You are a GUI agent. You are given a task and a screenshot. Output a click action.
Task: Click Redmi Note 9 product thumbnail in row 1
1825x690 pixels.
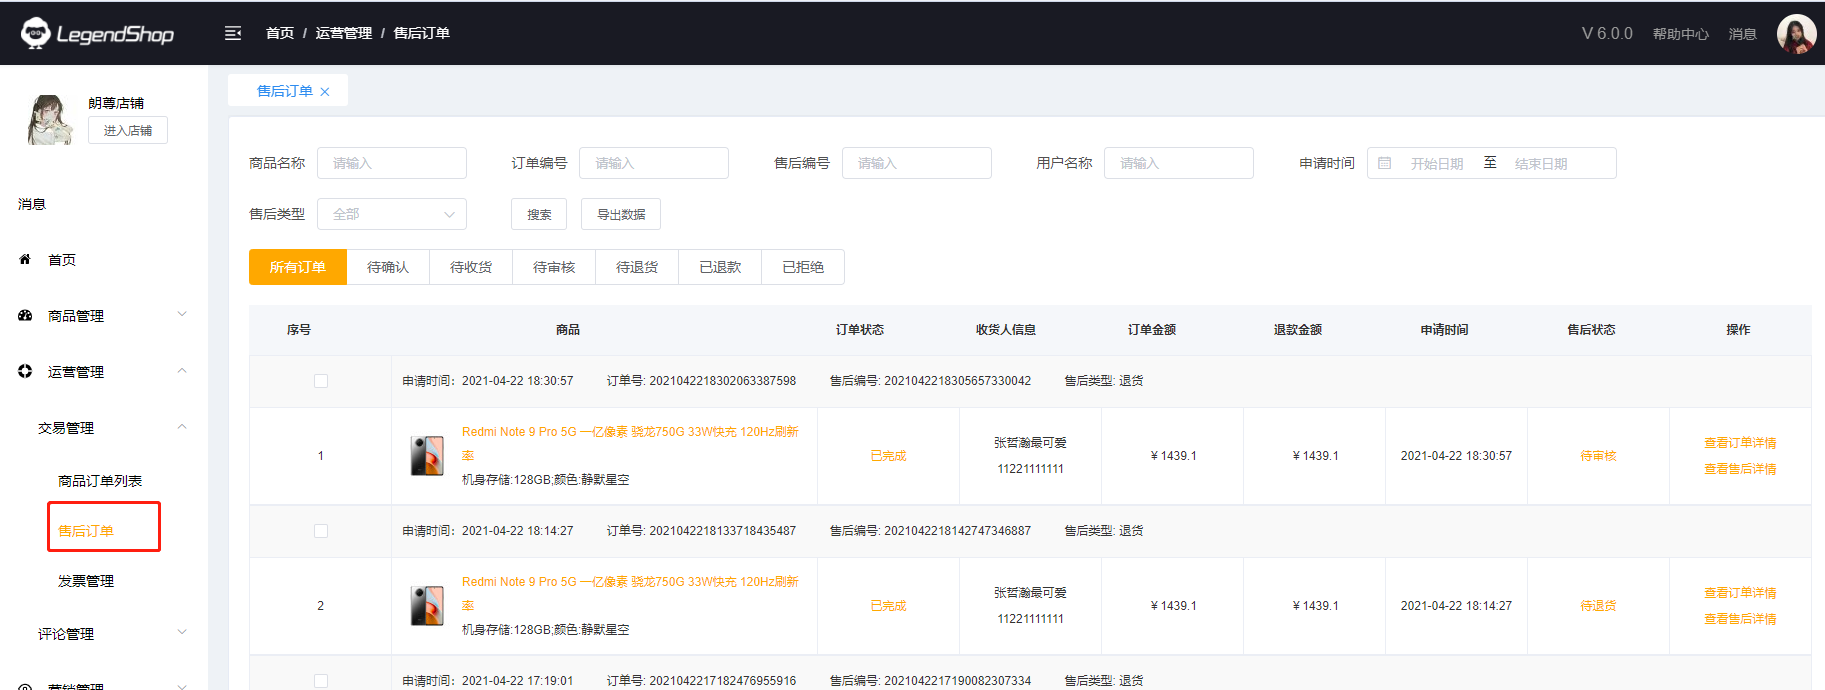(x=427, y=455)
